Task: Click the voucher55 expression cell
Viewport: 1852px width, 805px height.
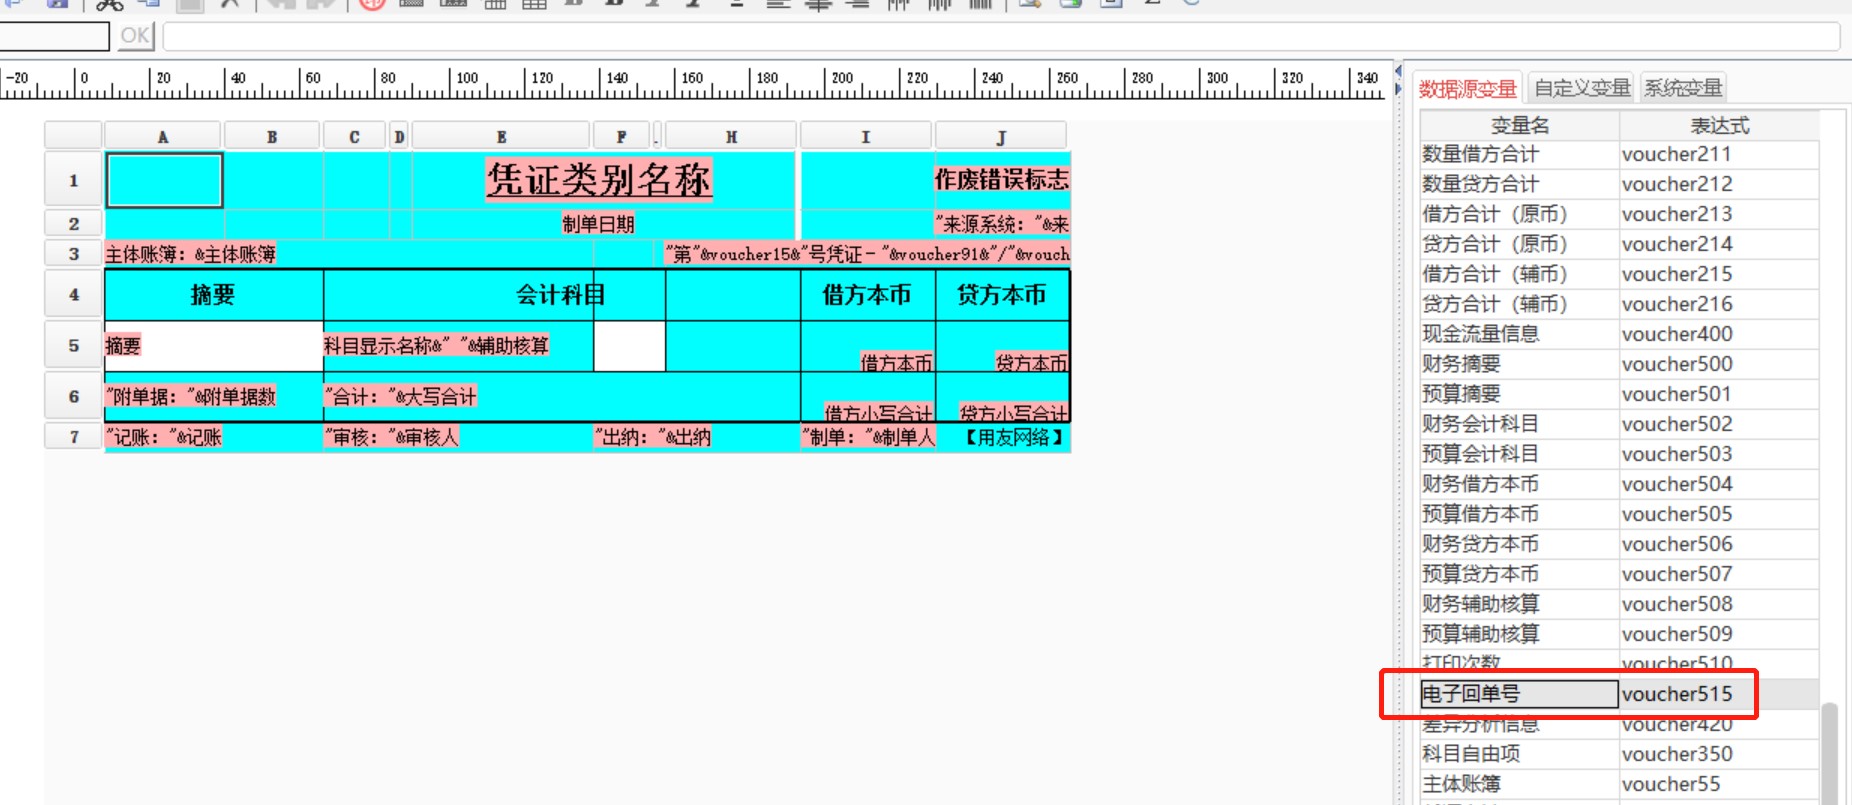Action: tap(1719, 784)
